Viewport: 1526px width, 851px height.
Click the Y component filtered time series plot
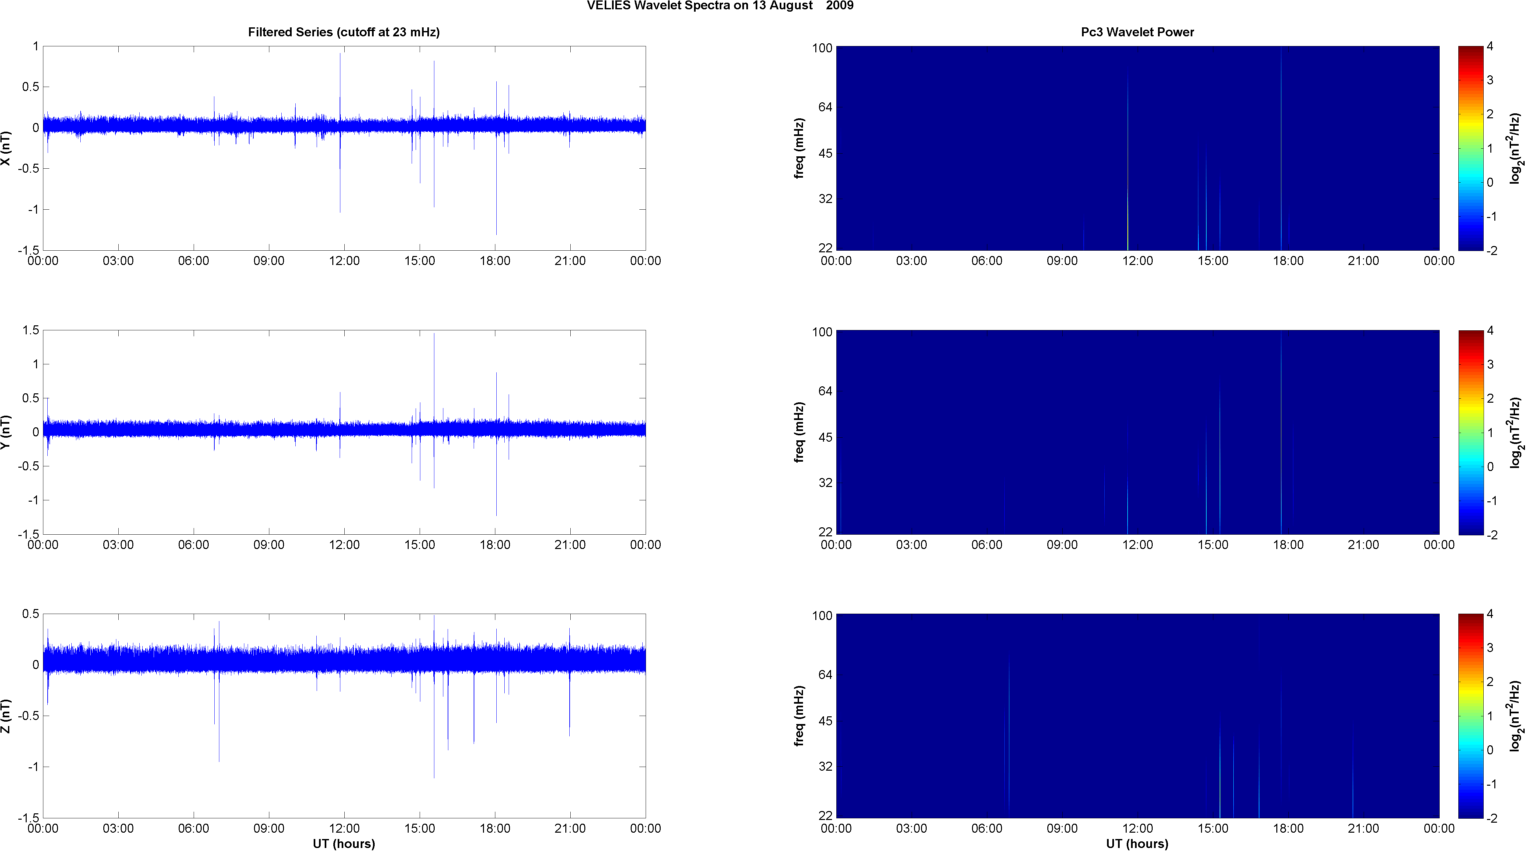coord(344,432)
